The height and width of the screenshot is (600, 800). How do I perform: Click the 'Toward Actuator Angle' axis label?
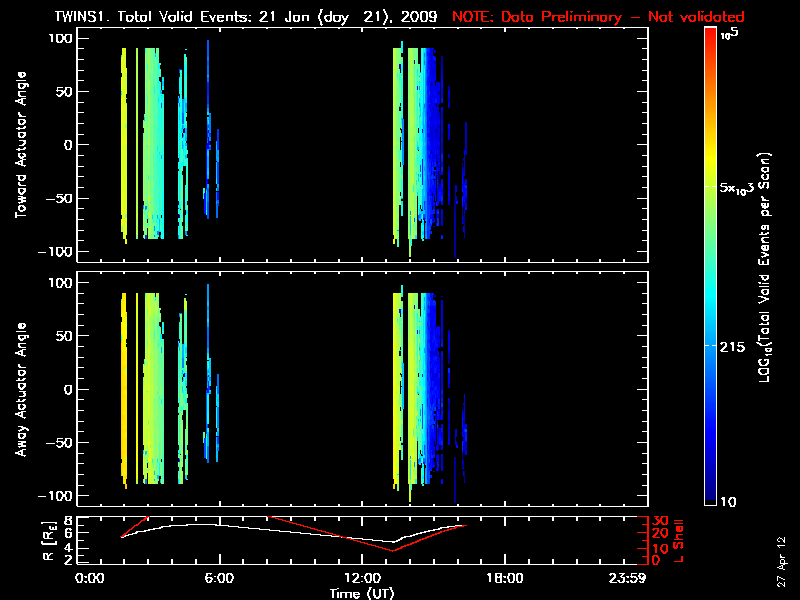tap(20, 145)
